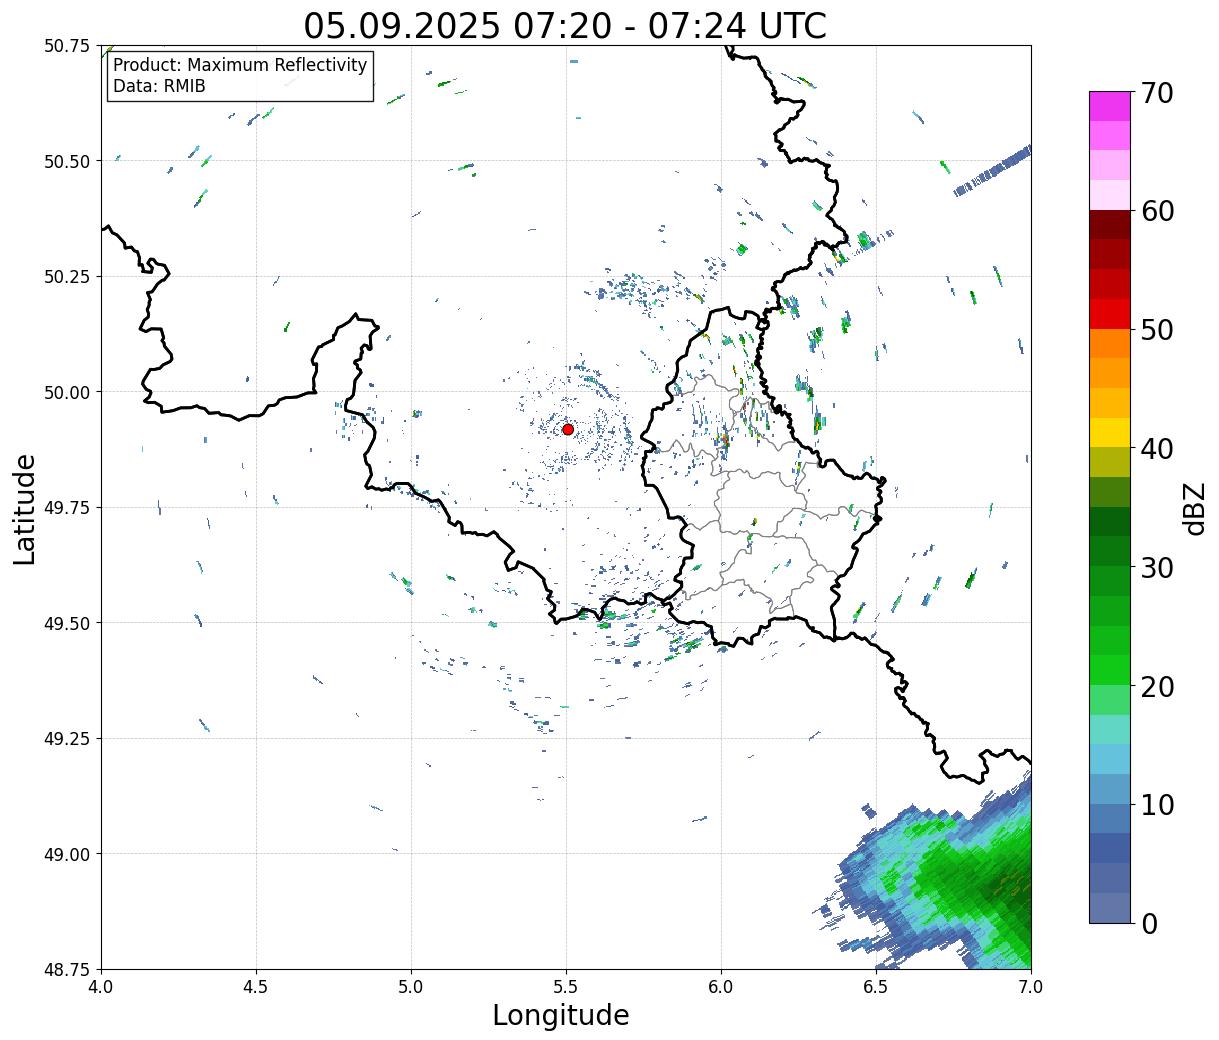This screenshot has height=1040, width=1219.
Task: Click the Longitude axis label
Action: (x=561, y=1015)
